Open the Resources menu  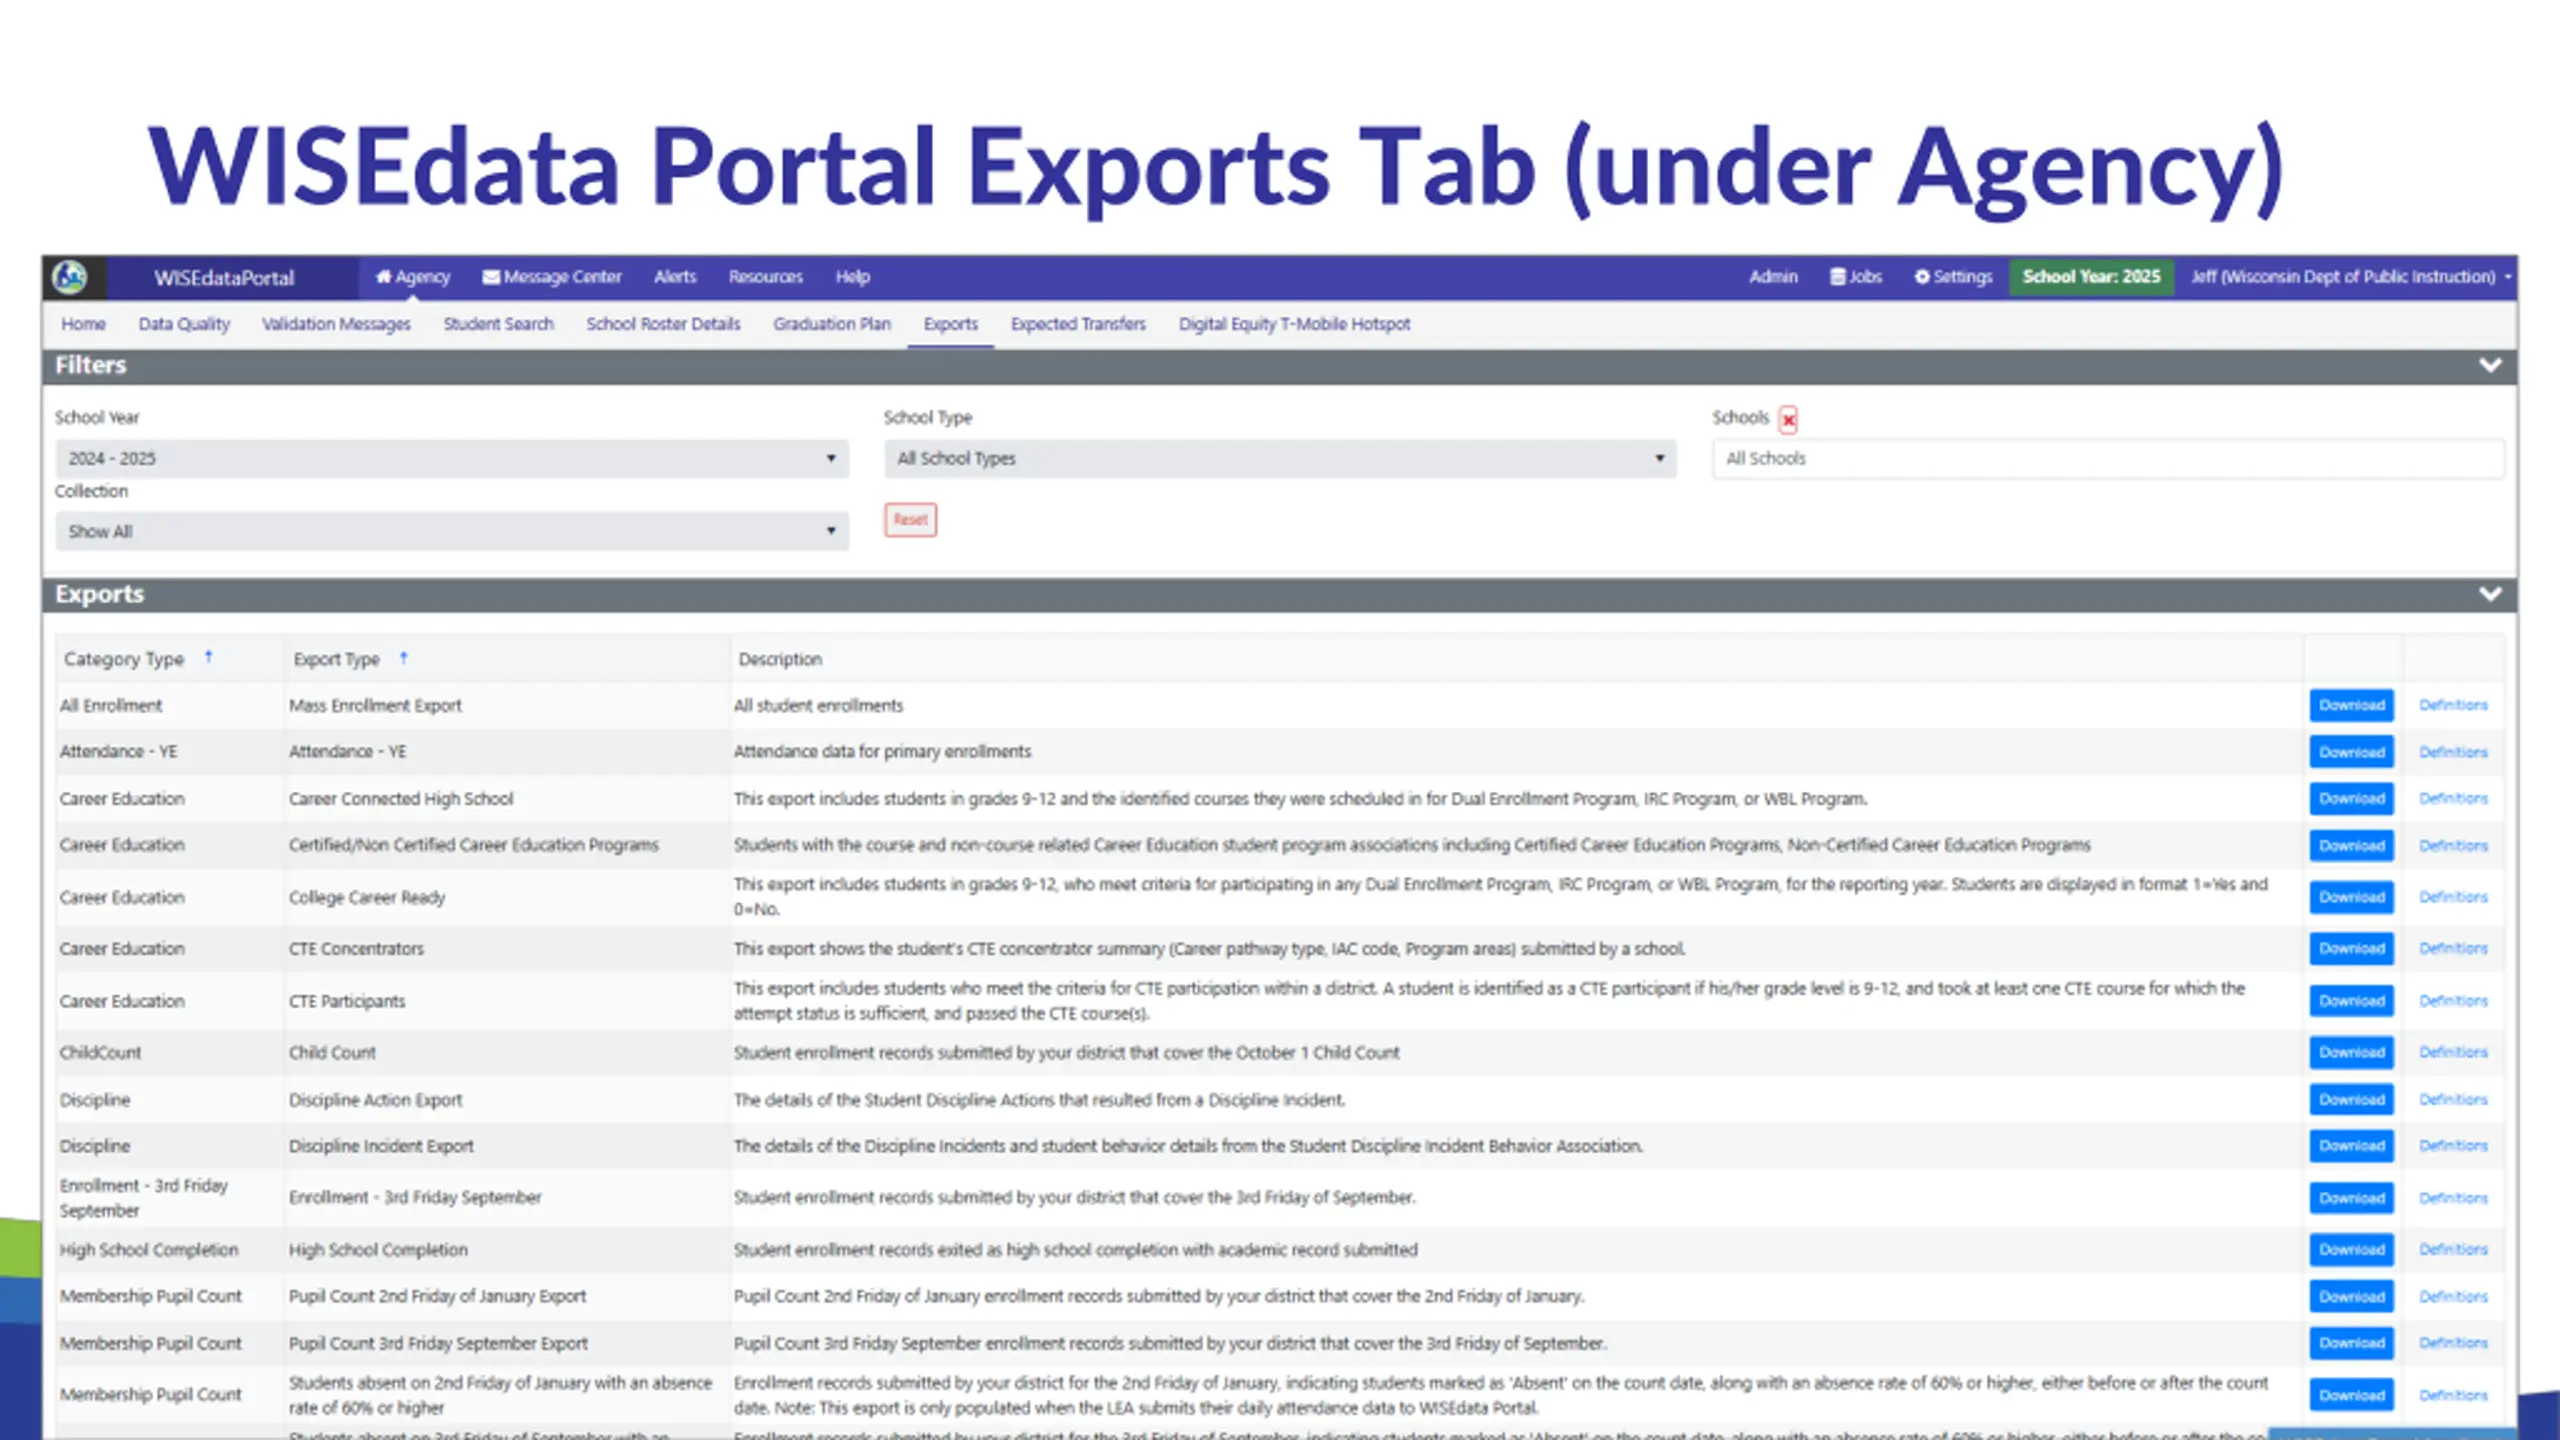[765, 277]
